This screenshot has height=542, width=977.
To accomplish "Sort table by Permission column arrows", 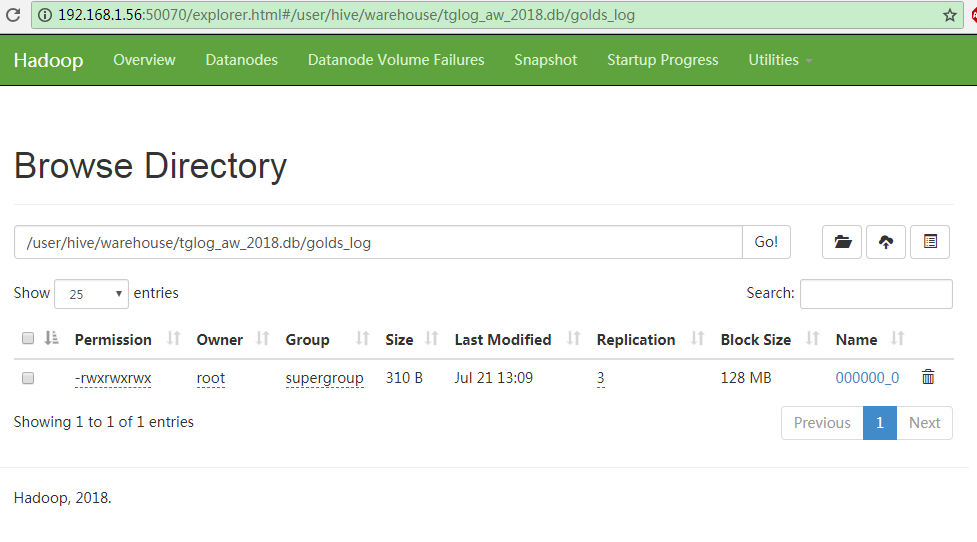I will pos(173,339).
